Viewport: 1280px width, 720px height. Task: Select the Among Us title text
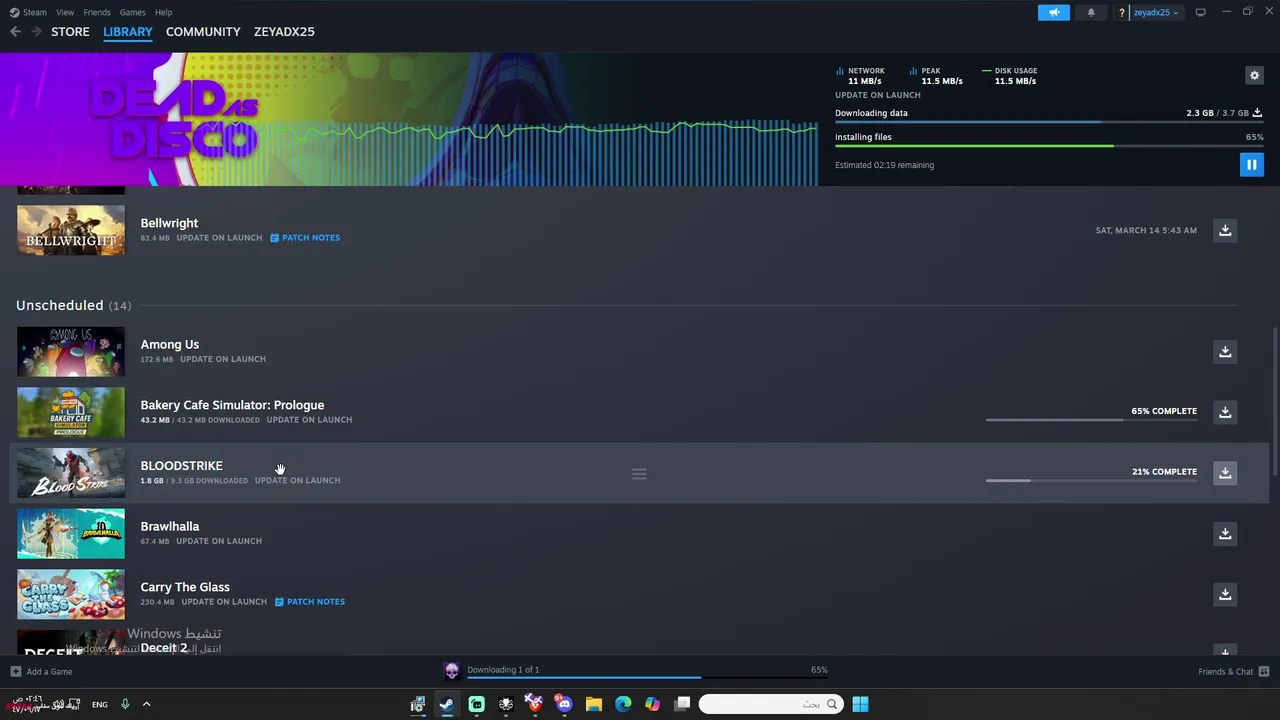[169, 344]
